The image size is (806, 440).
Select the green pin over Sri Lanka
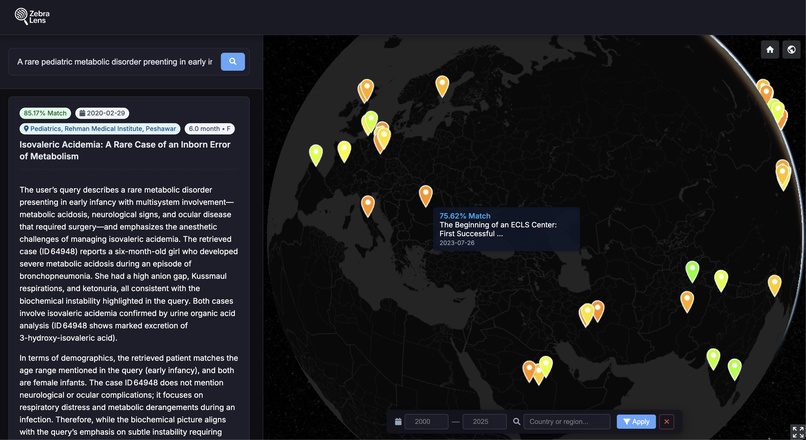tap(735, 369)
